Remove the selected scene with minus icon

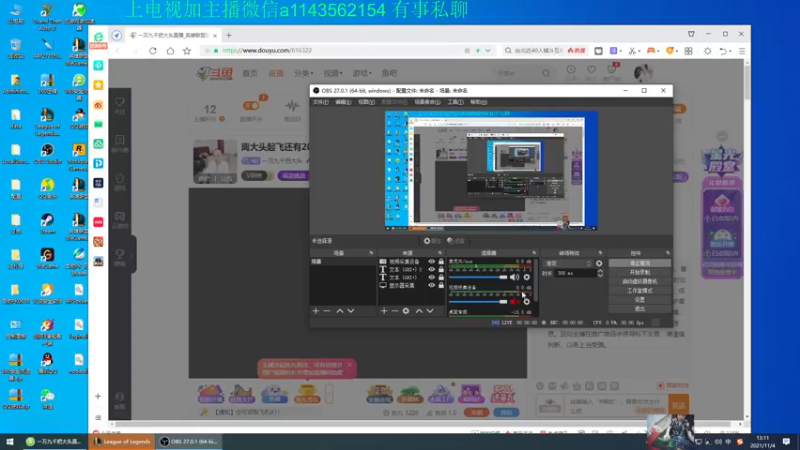327,311
